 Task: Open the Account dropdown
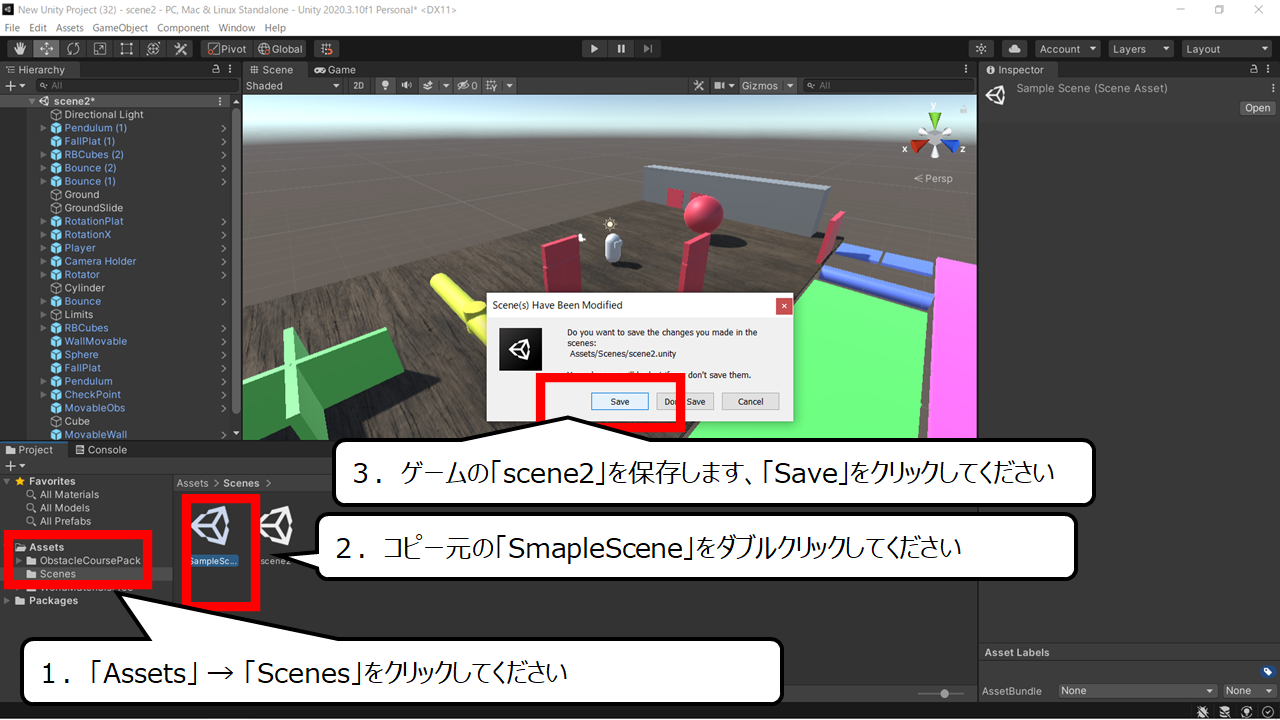pyautogui.click(x=1067, y=48)
